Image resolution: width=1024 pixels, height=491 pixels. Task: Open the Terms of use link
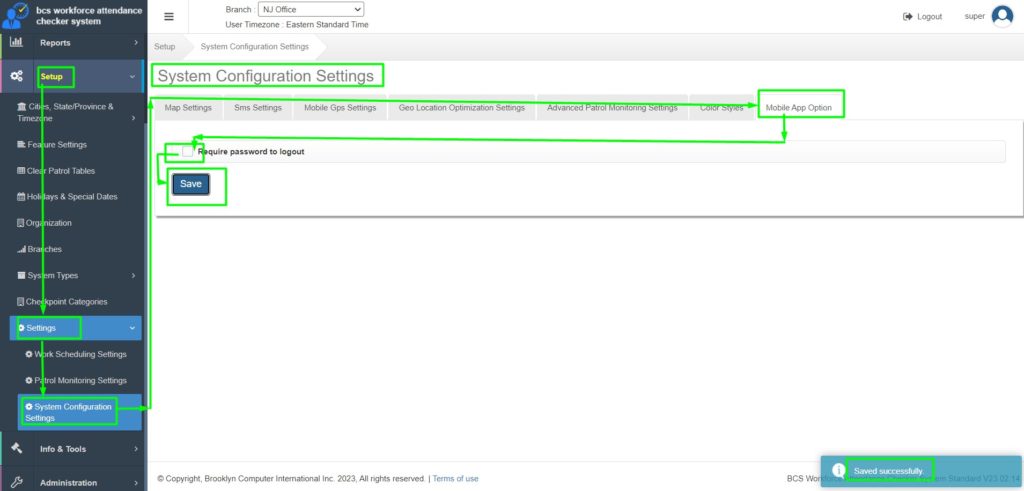tap(455, 478)
